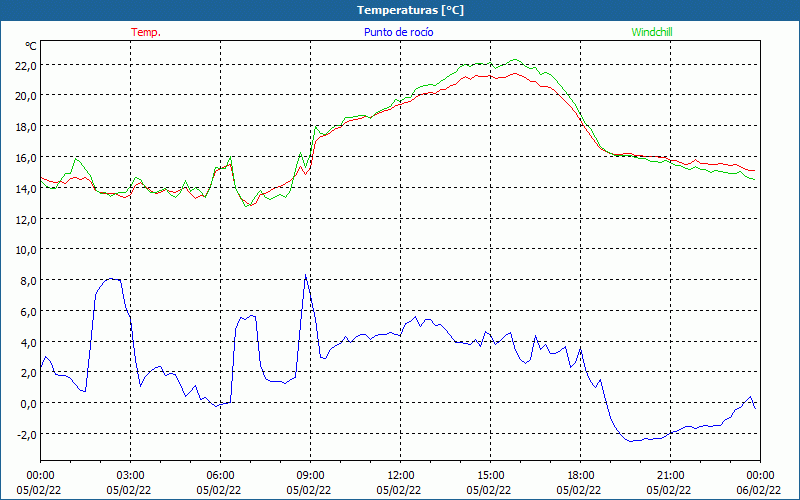Click the "8,0" y-axis value

[x=28, y=281]
